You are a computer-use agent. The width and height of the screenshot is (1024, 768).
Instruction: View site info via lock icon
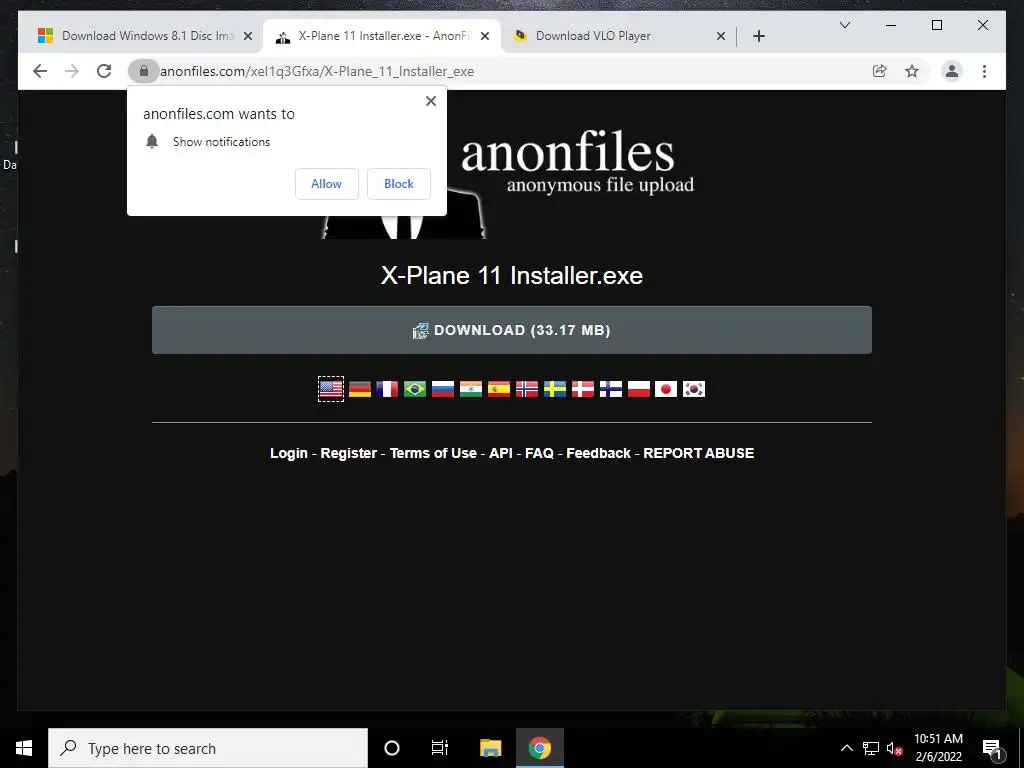(x=144, y=71)
